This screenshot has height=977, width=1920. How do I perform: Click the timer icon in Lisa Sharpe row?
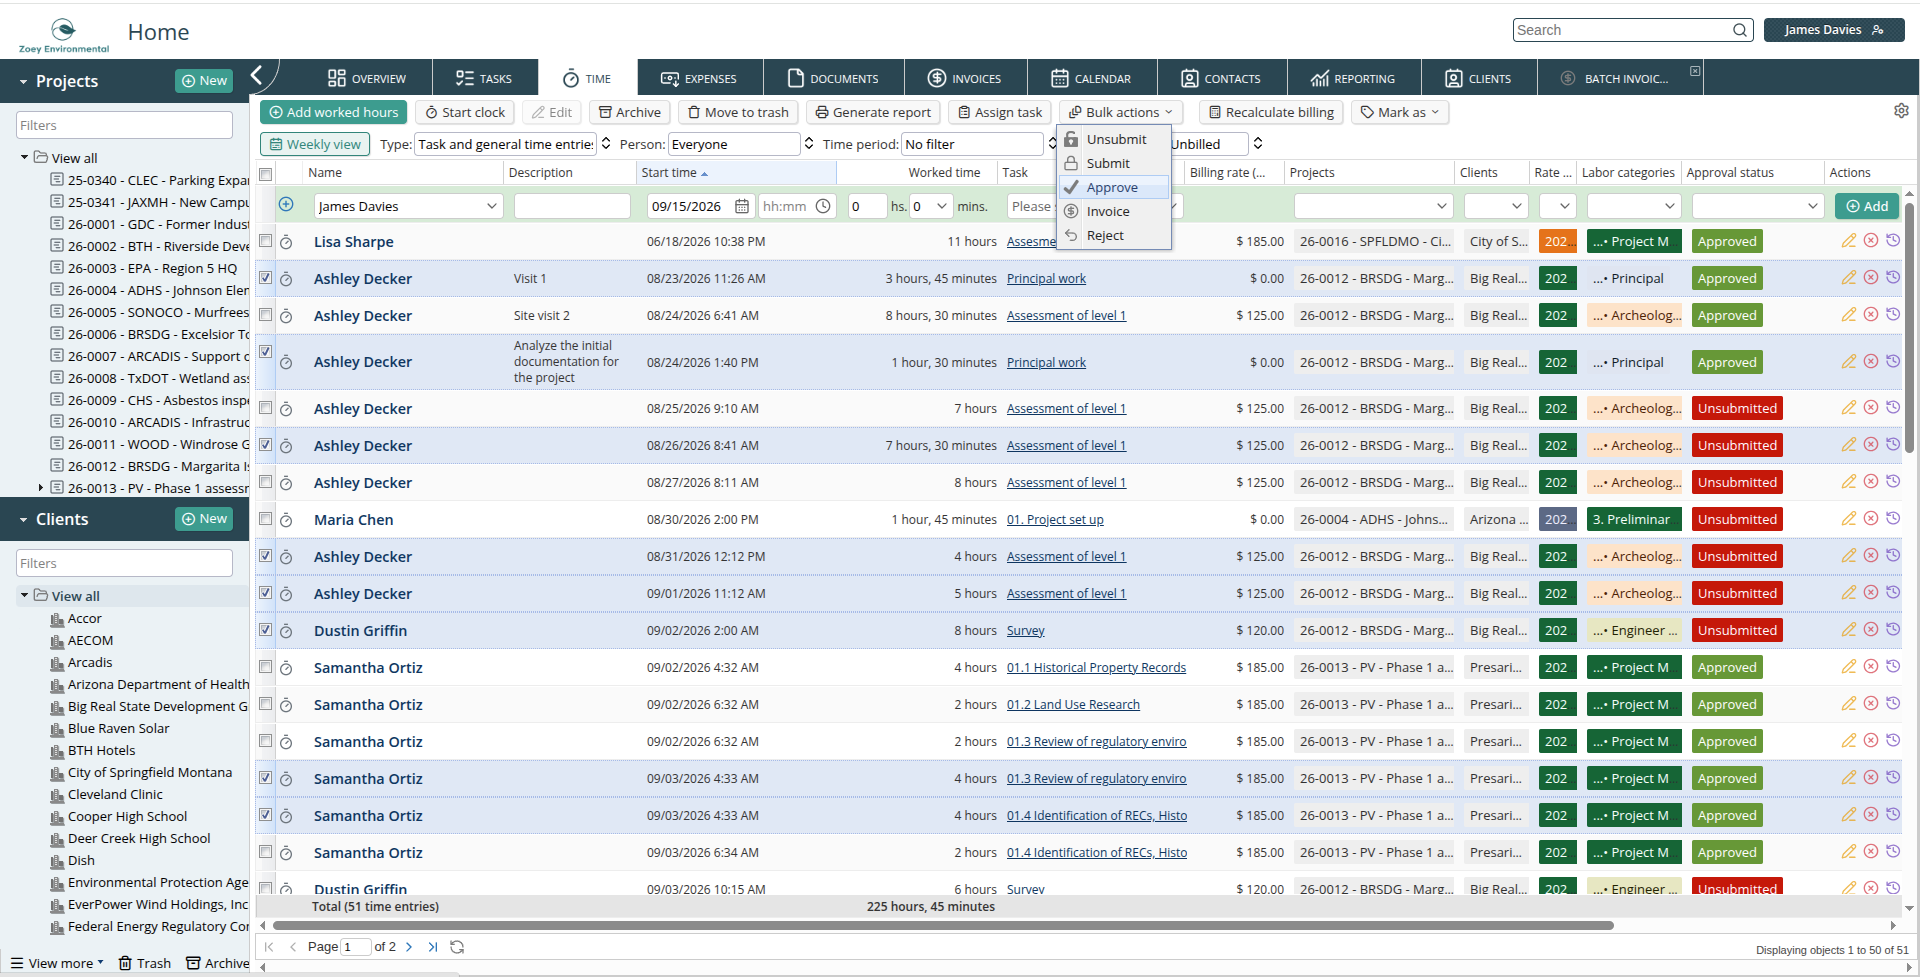286,242
